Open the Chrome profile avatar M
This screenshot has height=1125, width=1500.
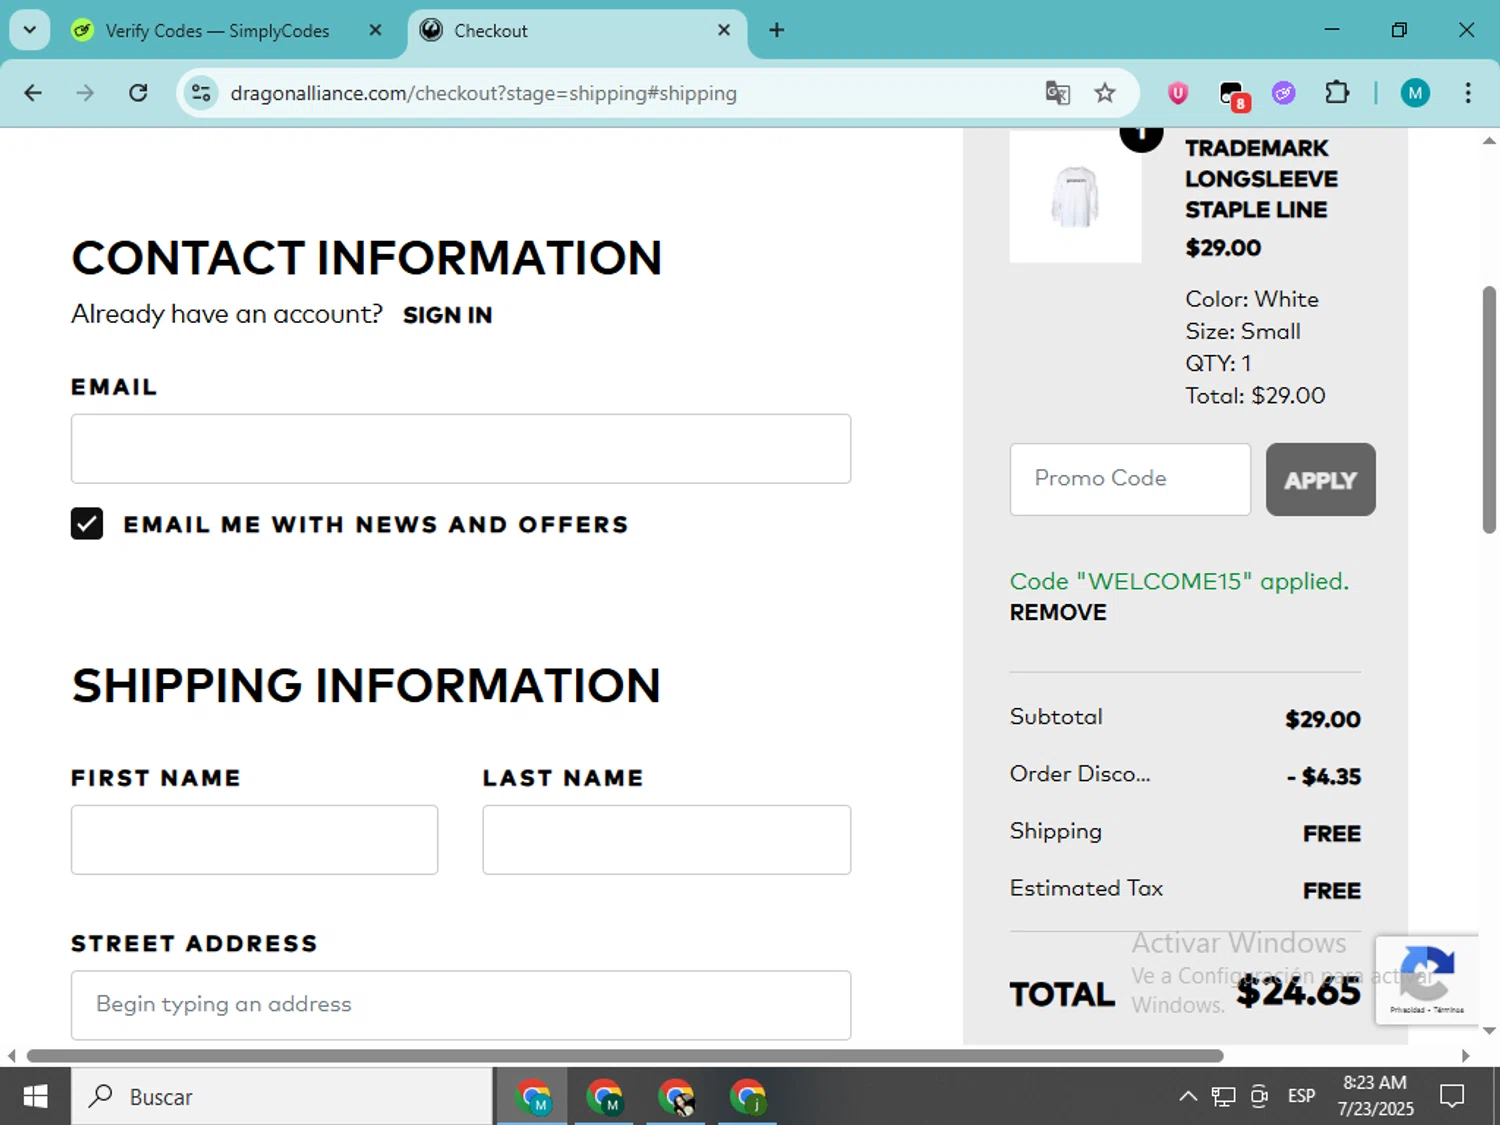[x=1415, y=93]
